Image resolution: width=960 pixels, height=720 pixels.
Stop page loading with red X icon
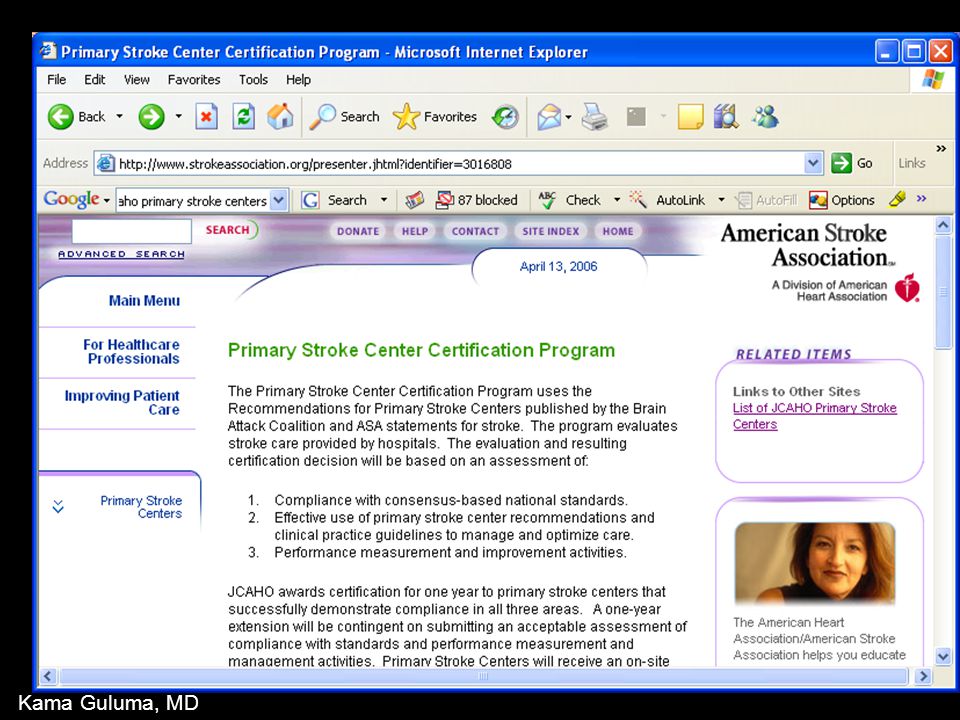click(206, 116)
